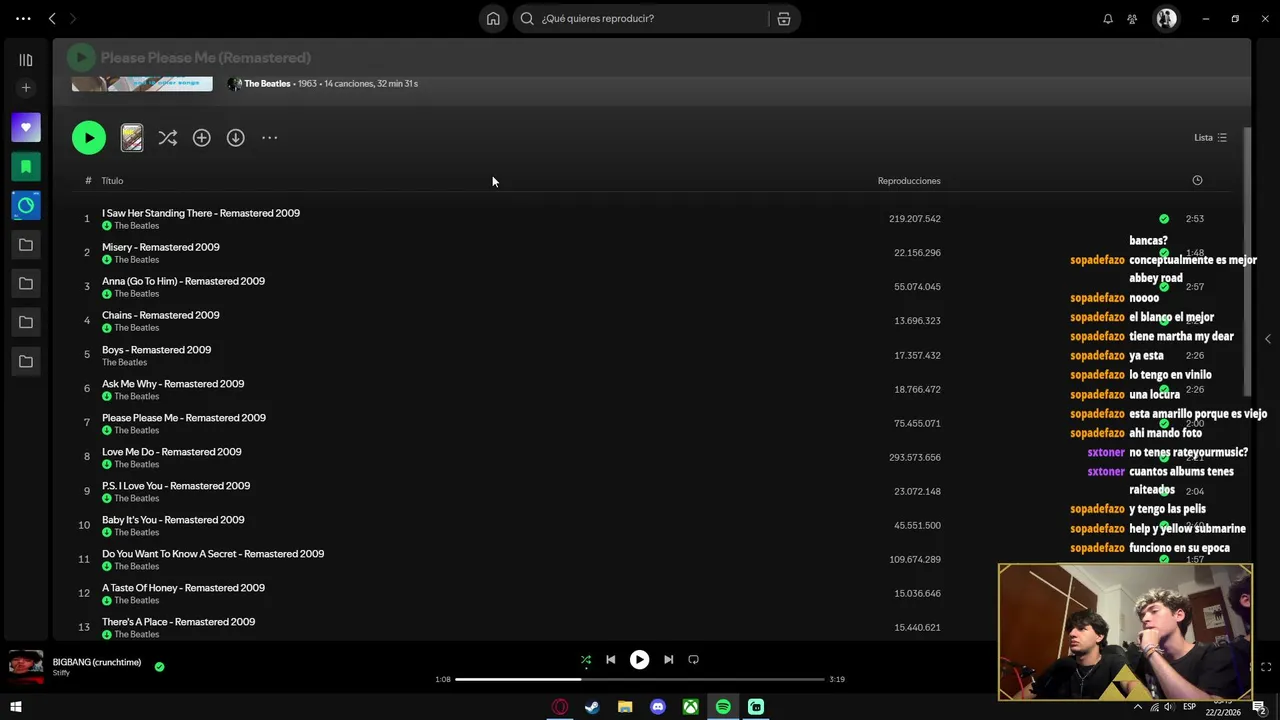Open the third sidebar folder
Image resolution: width=1280 pixels, height=720 pixels.
[x=26, y=322]
